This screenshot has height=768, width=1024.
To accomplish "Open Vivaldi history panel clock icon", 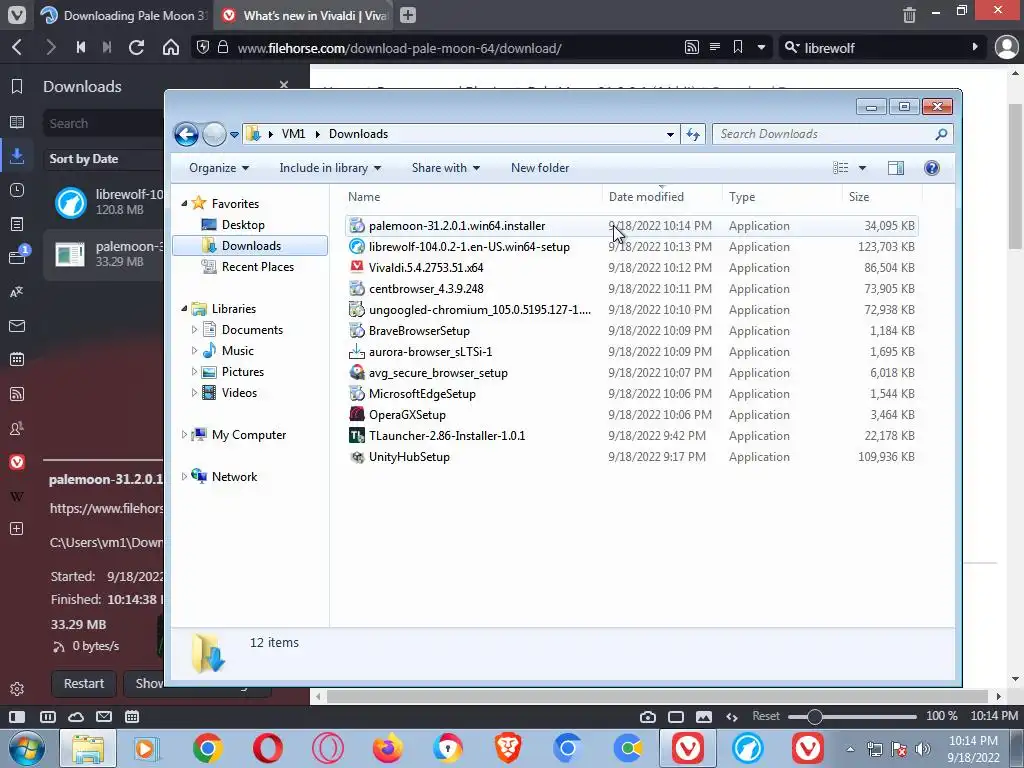I will click(17, 190).
